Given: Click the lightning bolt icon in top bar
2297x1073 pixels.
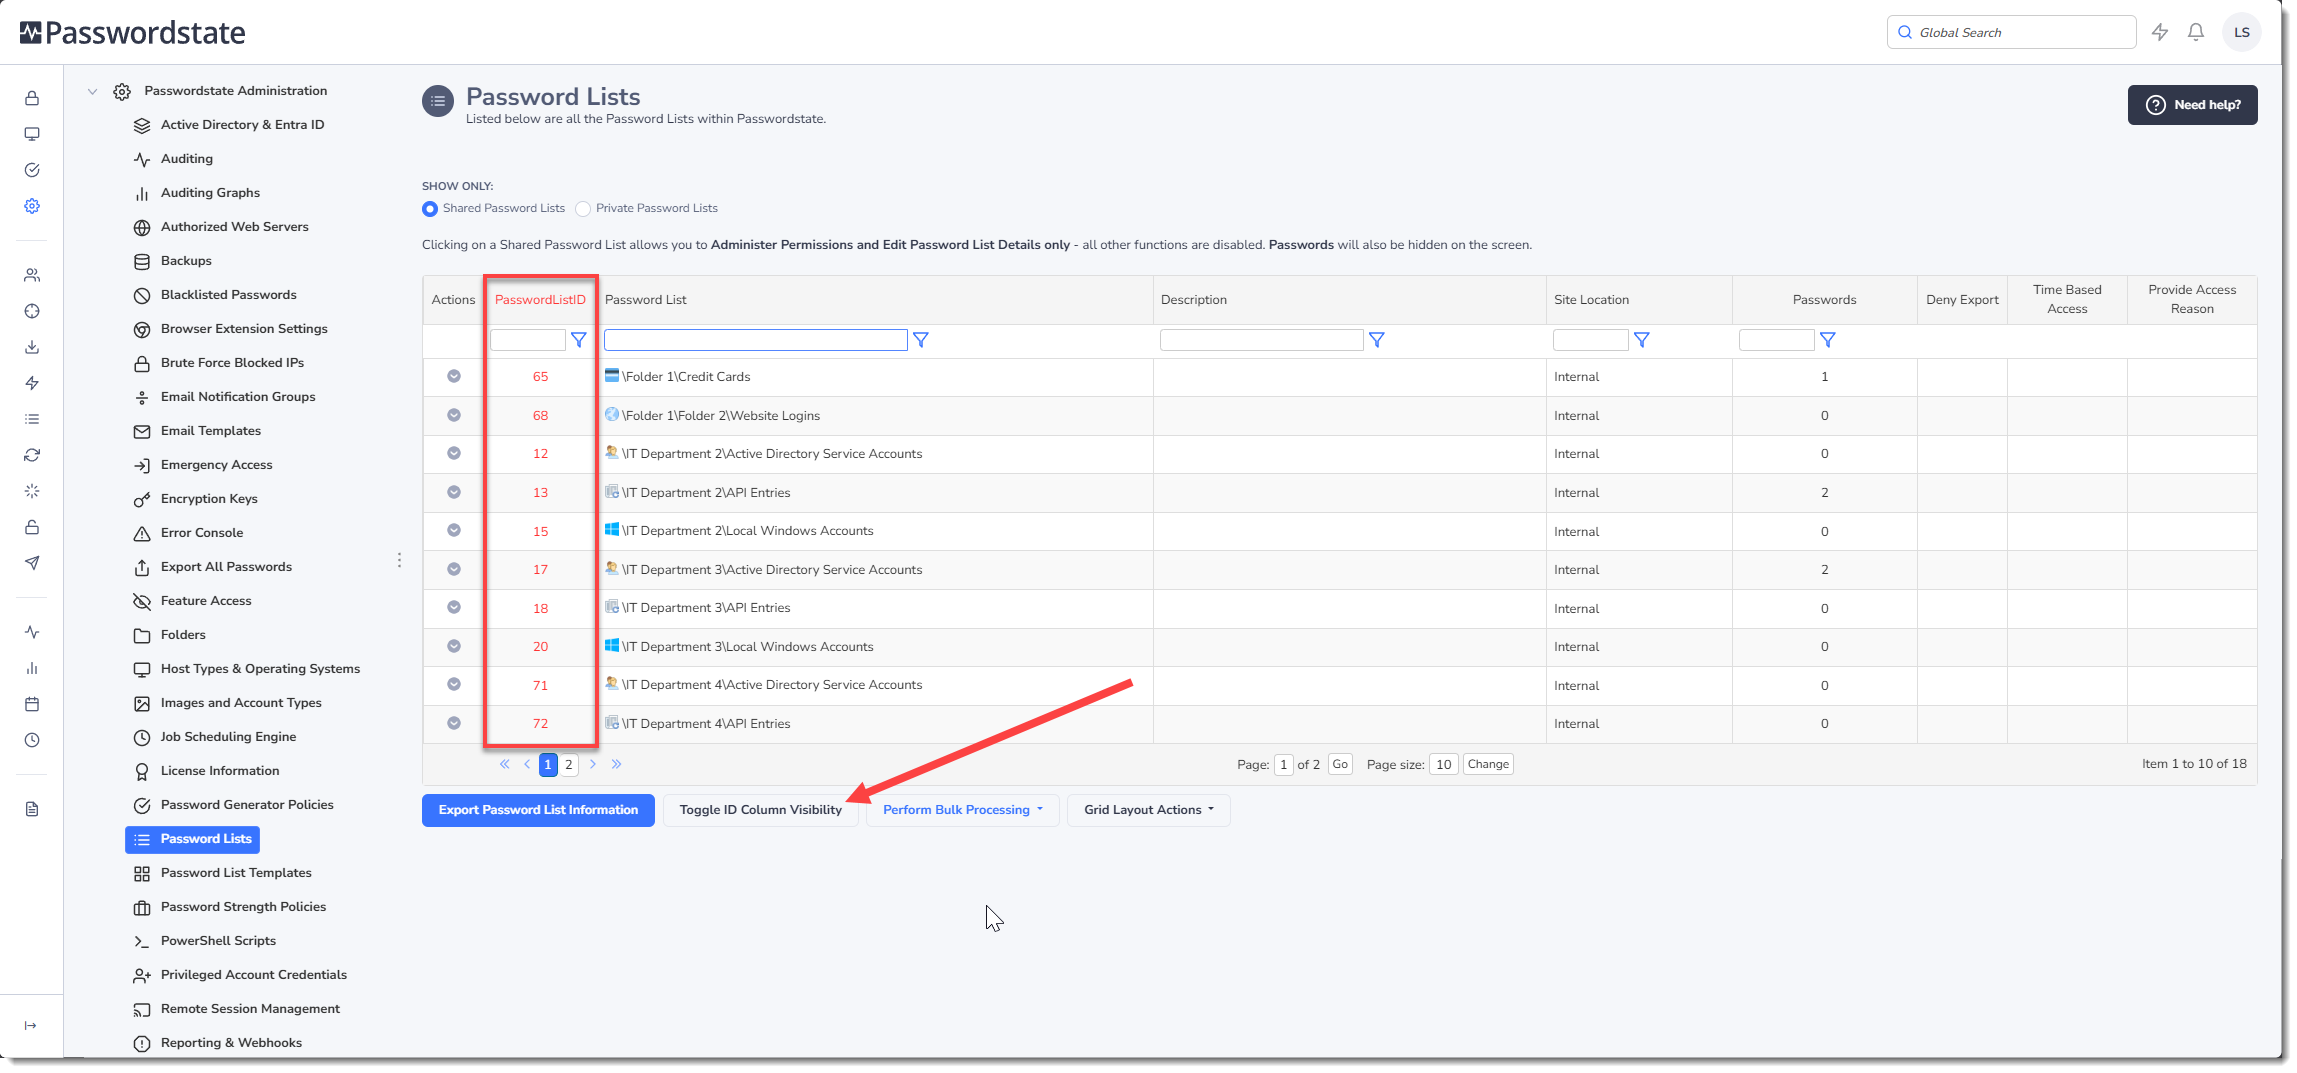Looking at the screenshot, I should coord(2160,32).
